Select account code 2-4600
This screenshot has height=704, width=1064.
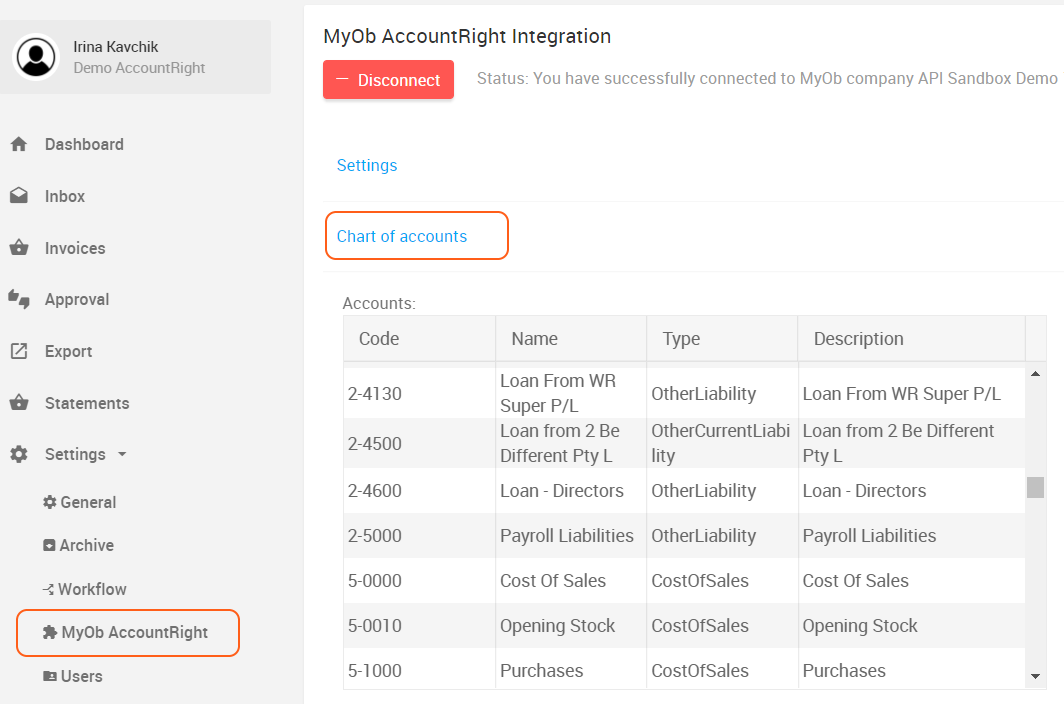pos(375,491)
